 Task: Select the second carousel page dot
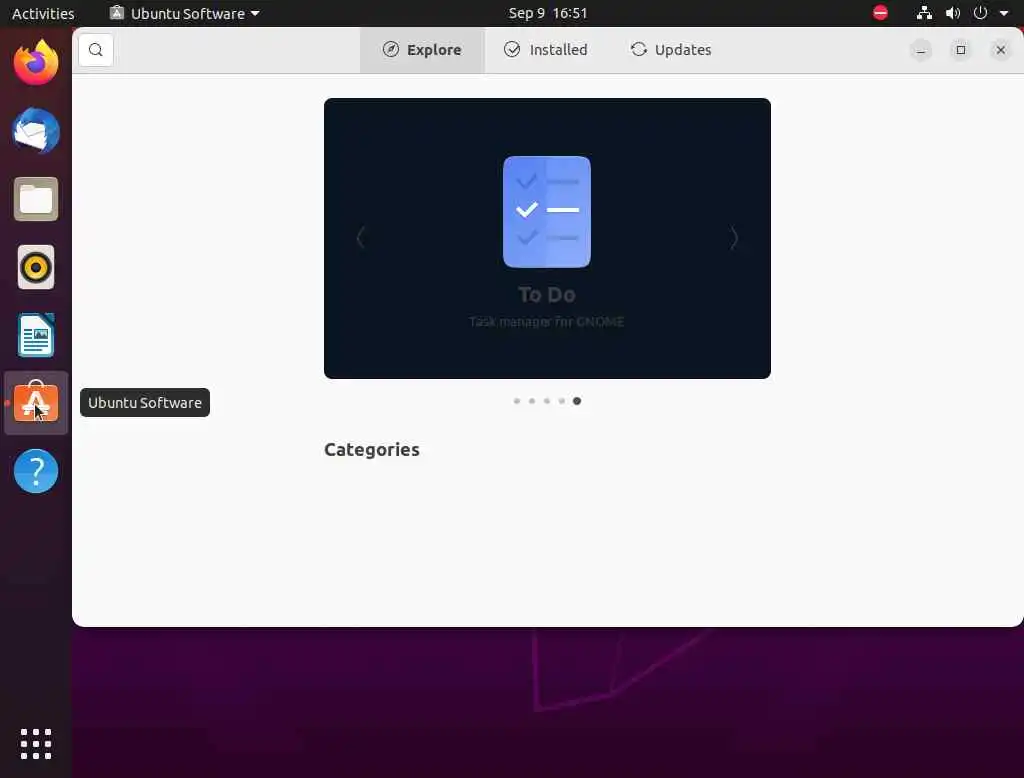(532, 401)
